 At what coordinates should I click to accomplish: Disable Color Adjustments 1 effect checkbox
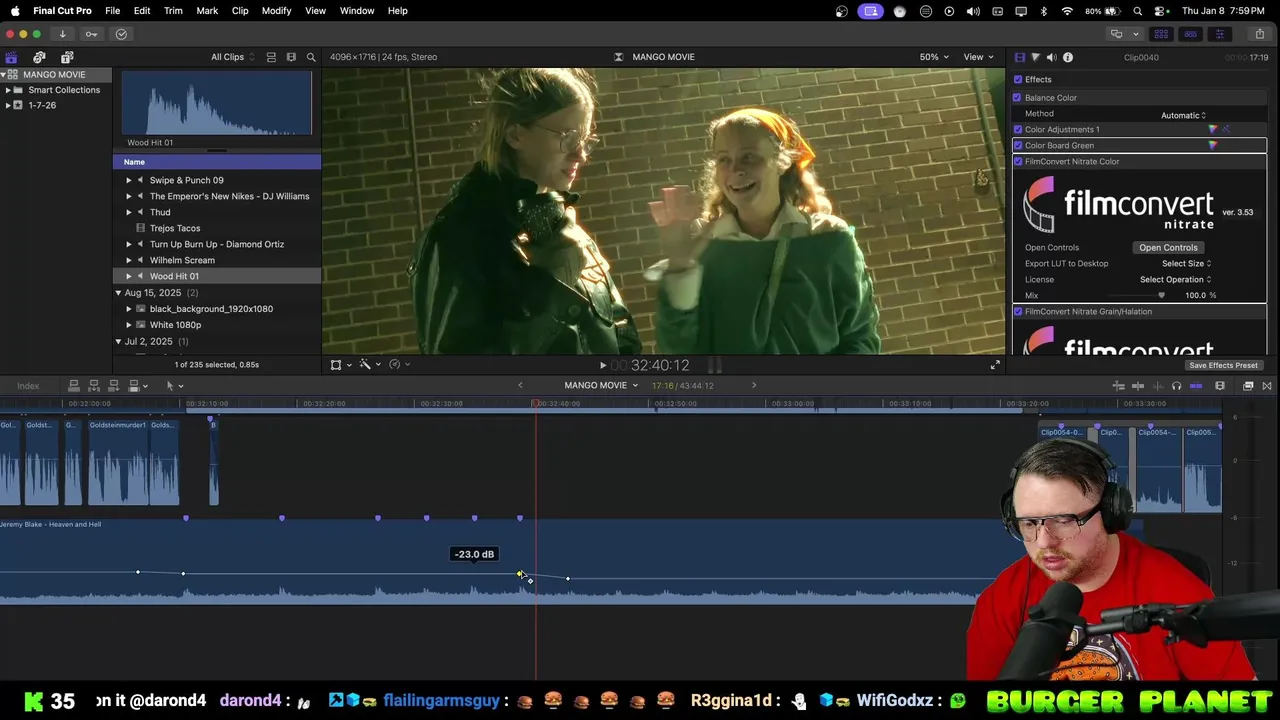click(x=1018, y=130)
